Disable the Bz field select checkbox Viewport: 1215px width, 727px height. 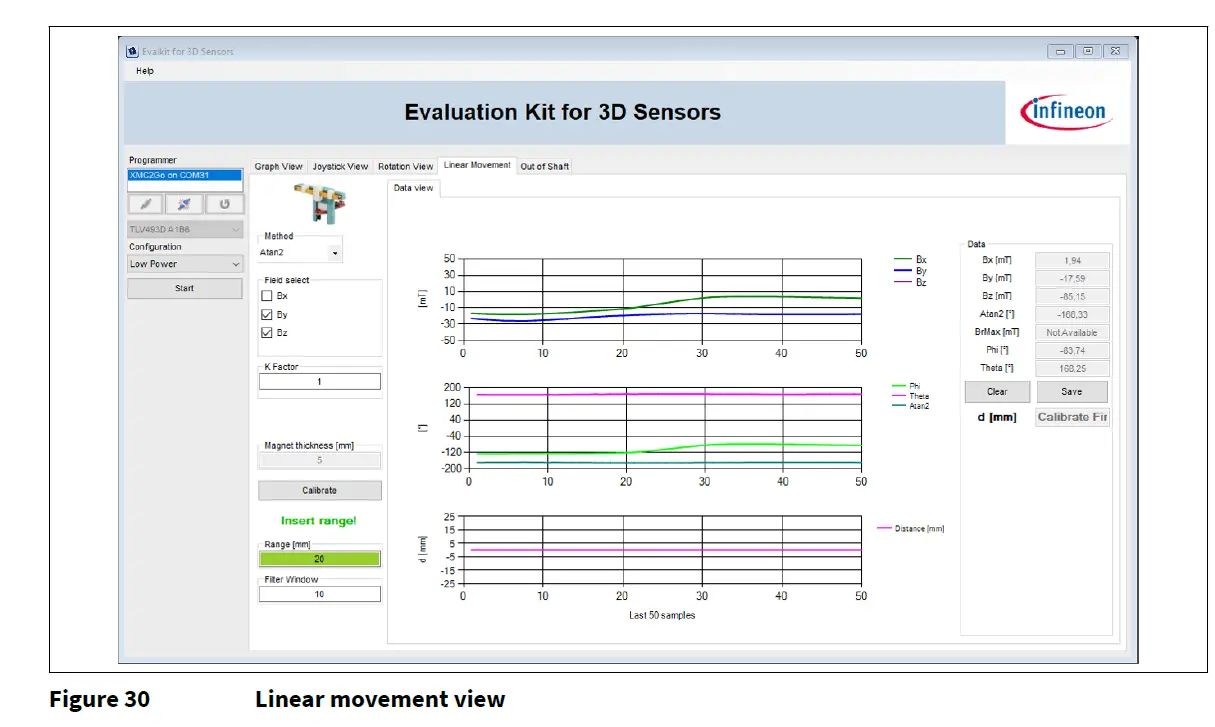click(267, 332)
